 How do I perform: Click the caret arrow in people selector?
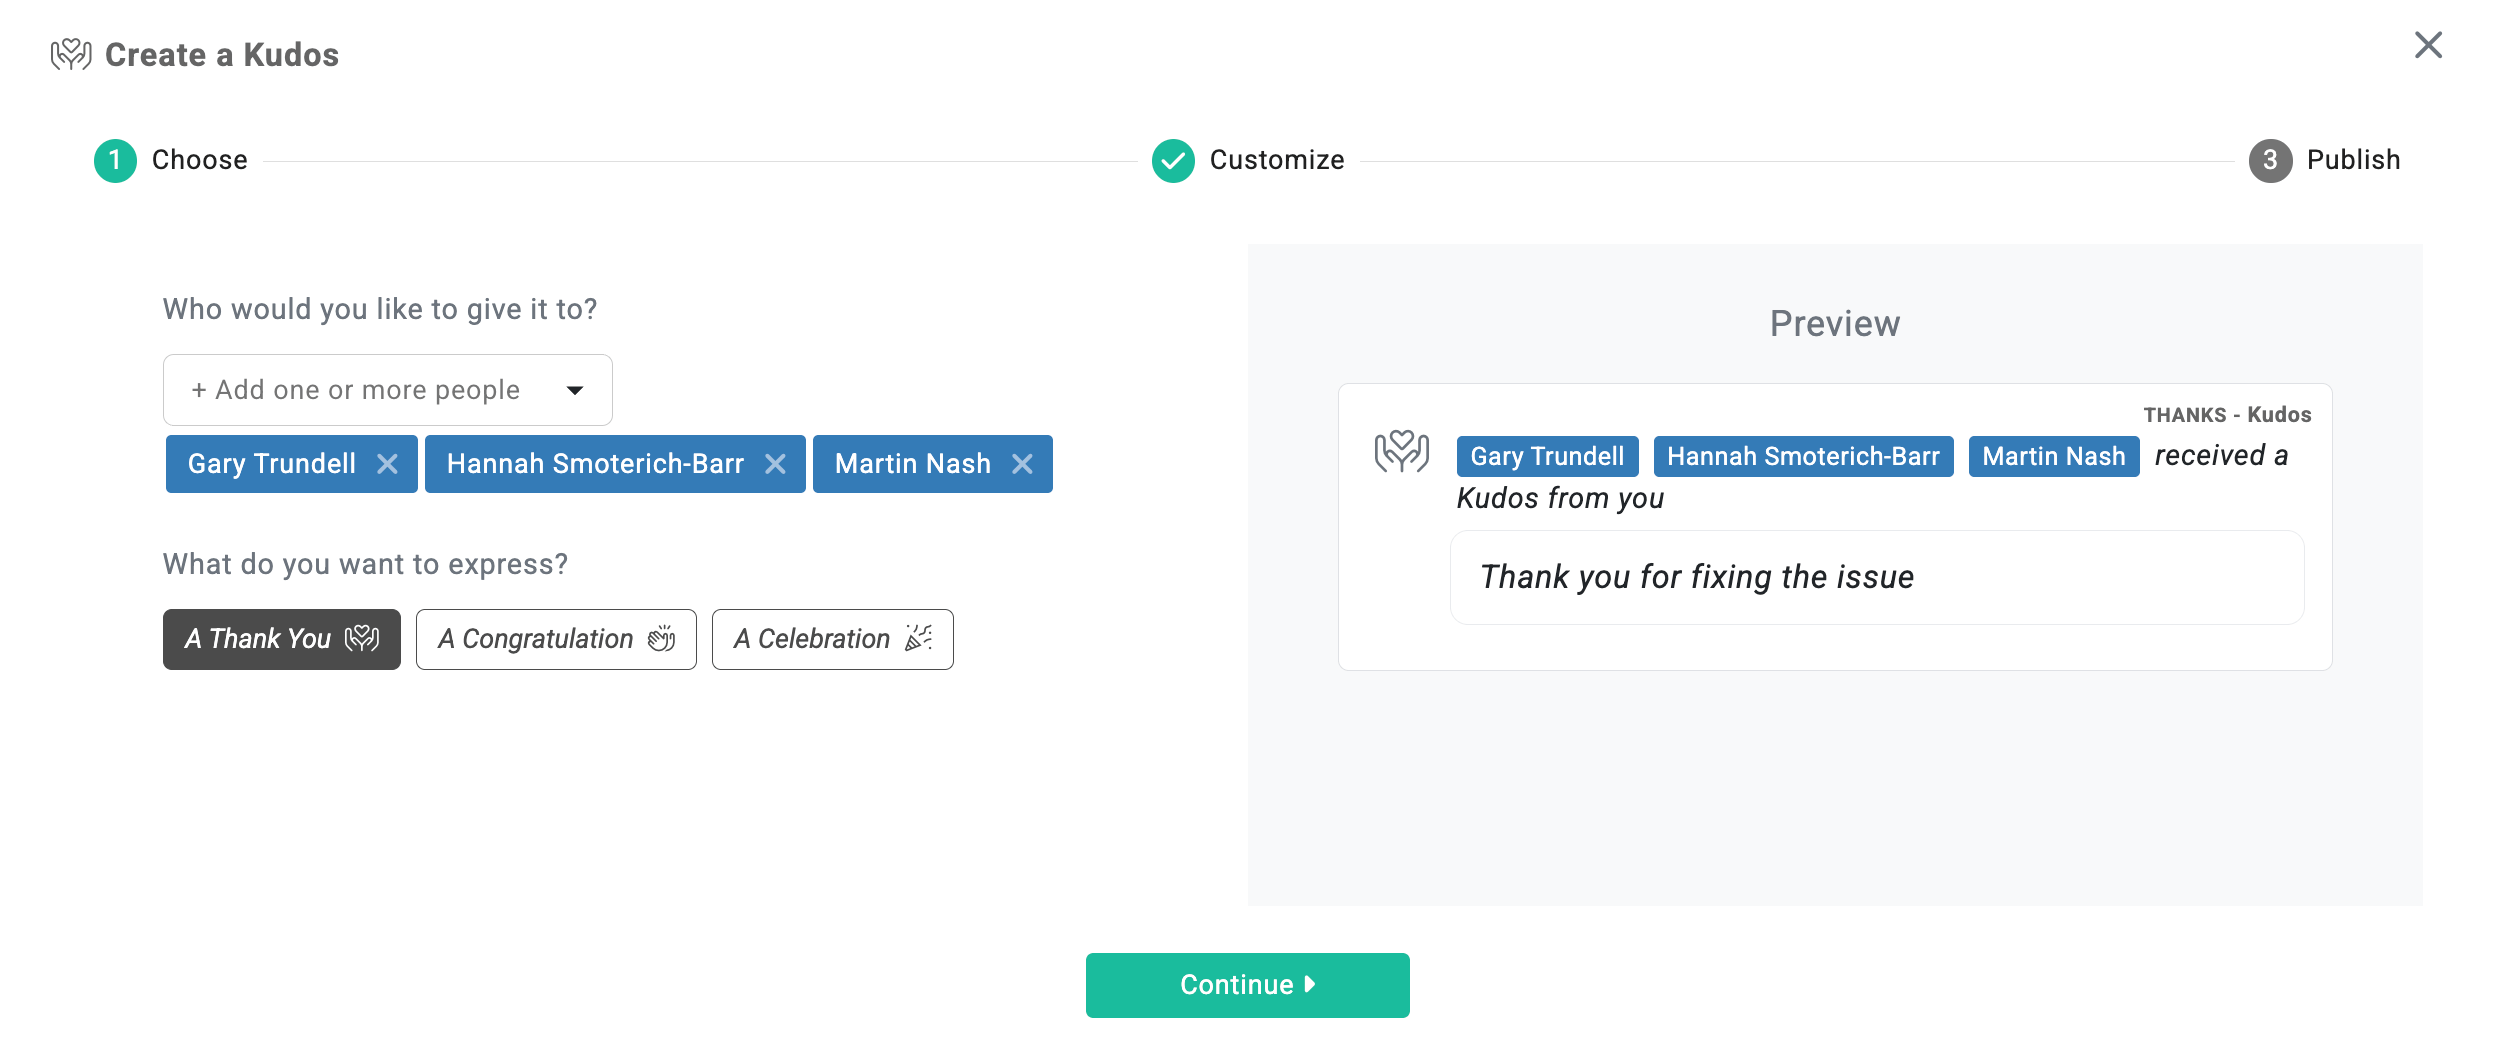575,390
